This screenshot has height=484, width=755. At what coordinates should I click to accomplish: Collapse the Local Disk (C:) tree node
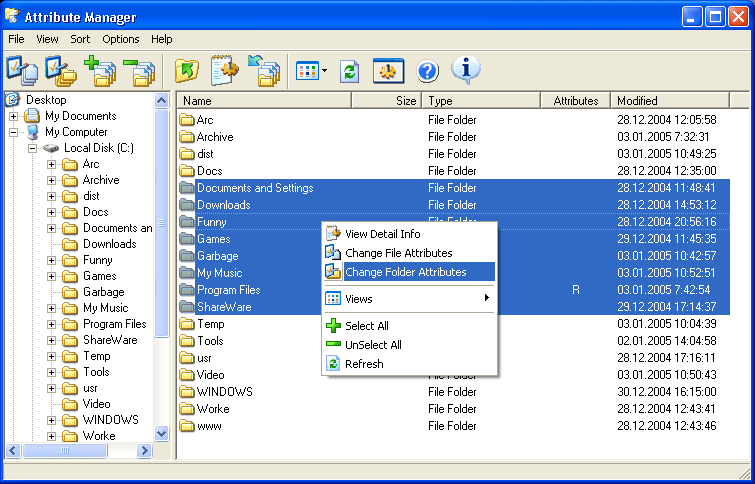coord(33,148)
